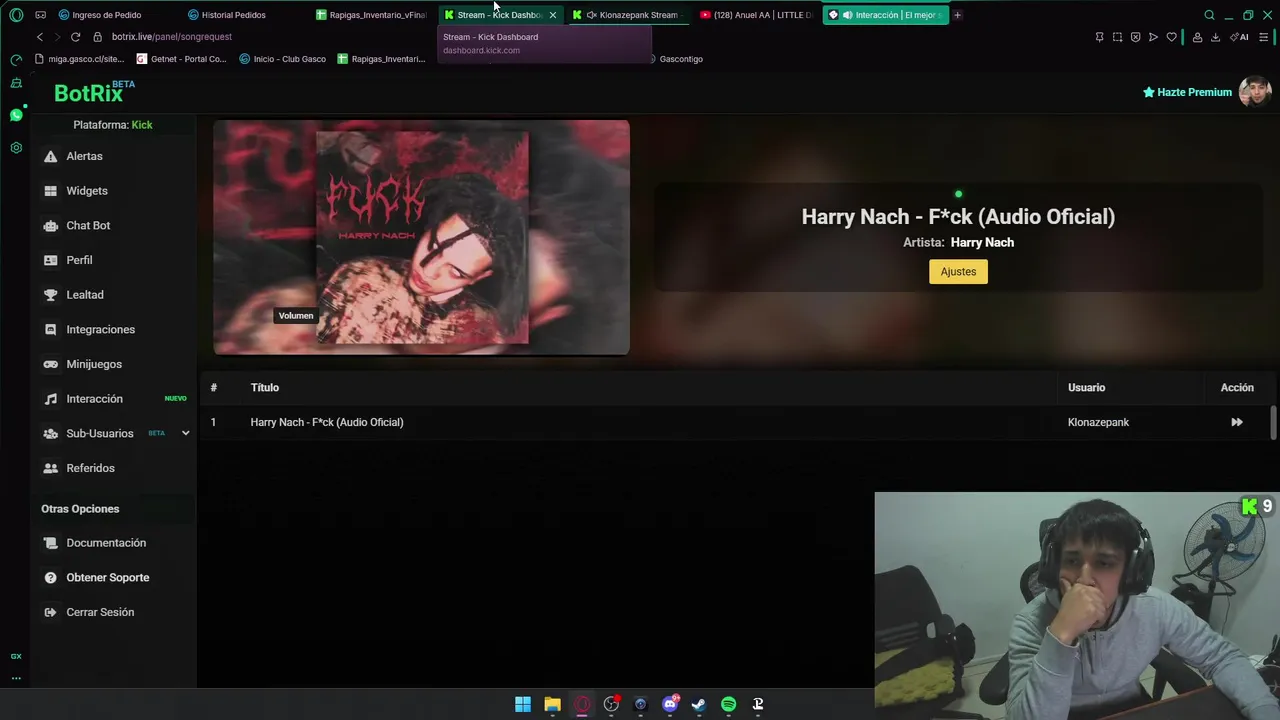Skip song with fast-forward icon
This screenshot has width=1280, height=720.
pos(1237,422)
